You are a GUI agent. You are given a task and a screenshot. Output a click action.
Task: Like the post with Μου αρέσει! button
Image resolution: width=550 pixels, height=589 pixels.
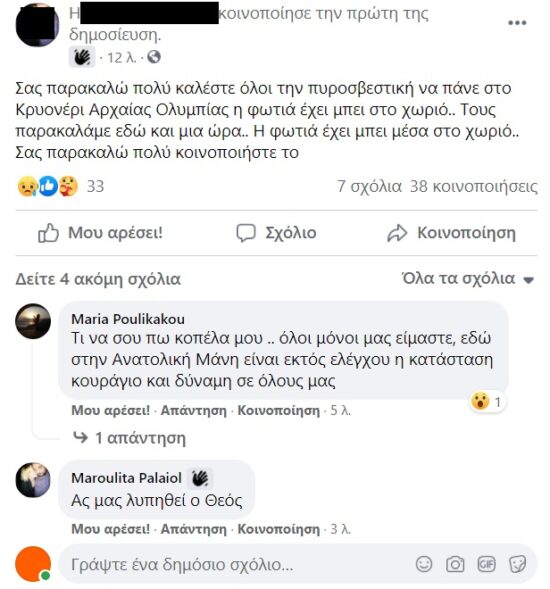click(x=100, y=233)
